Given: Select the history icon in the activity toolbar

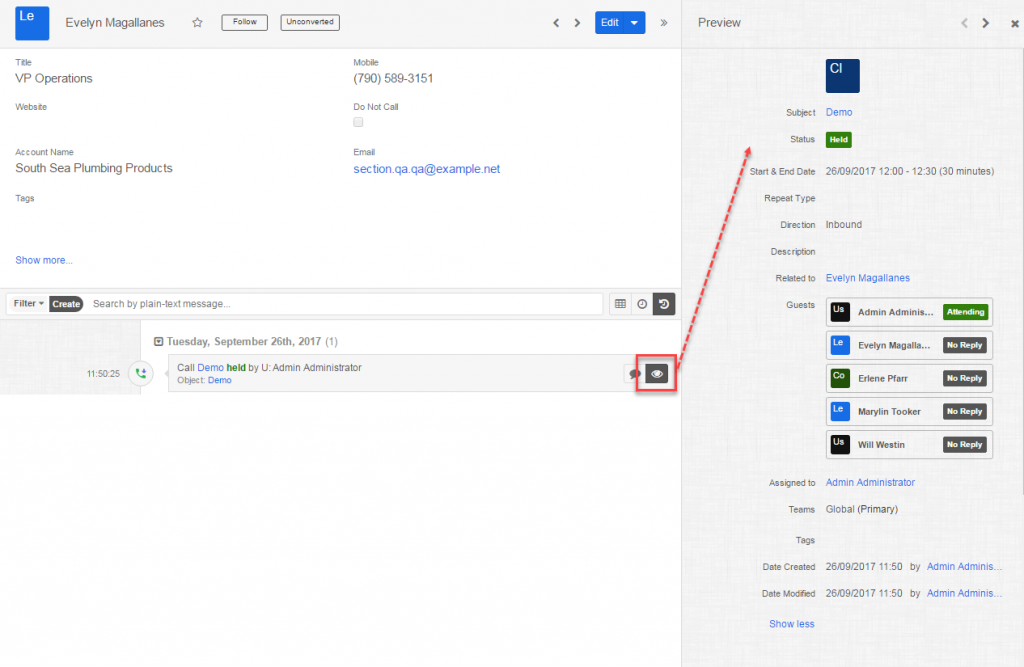Looking at the screenshot, I should coord(664,304).
